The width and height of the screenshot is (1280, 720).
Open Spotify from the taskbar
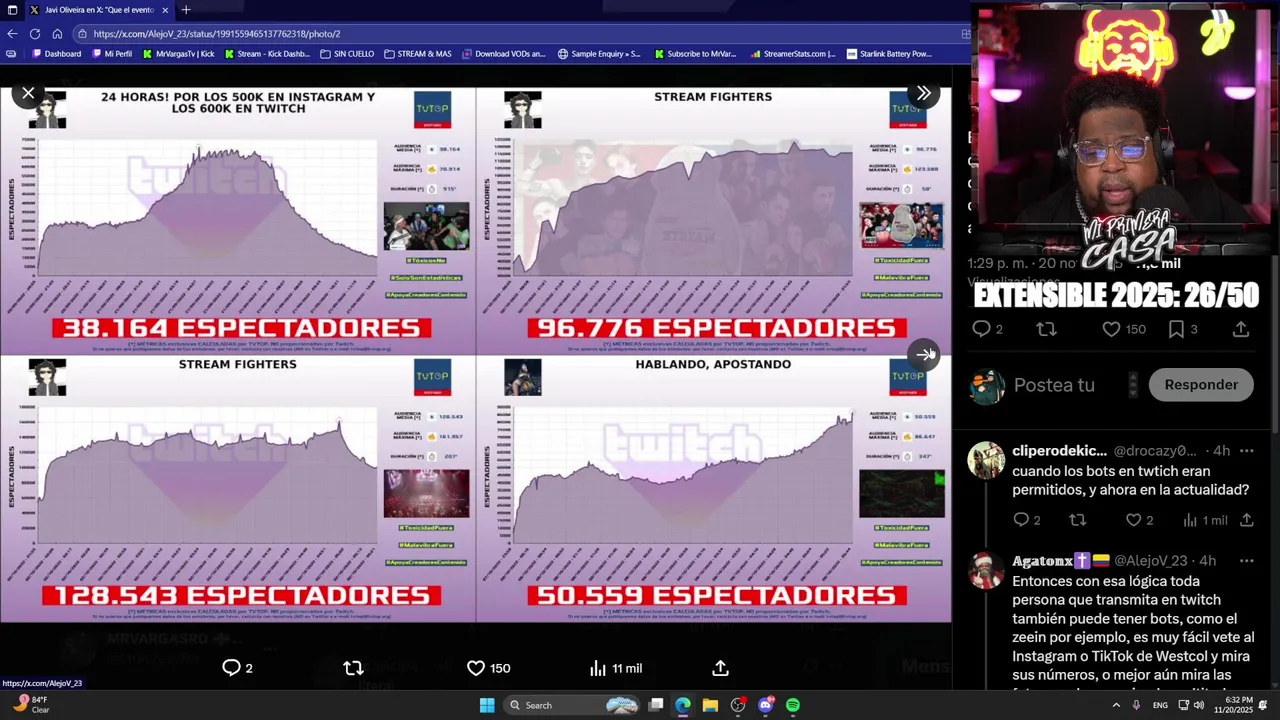click(793, 705)
